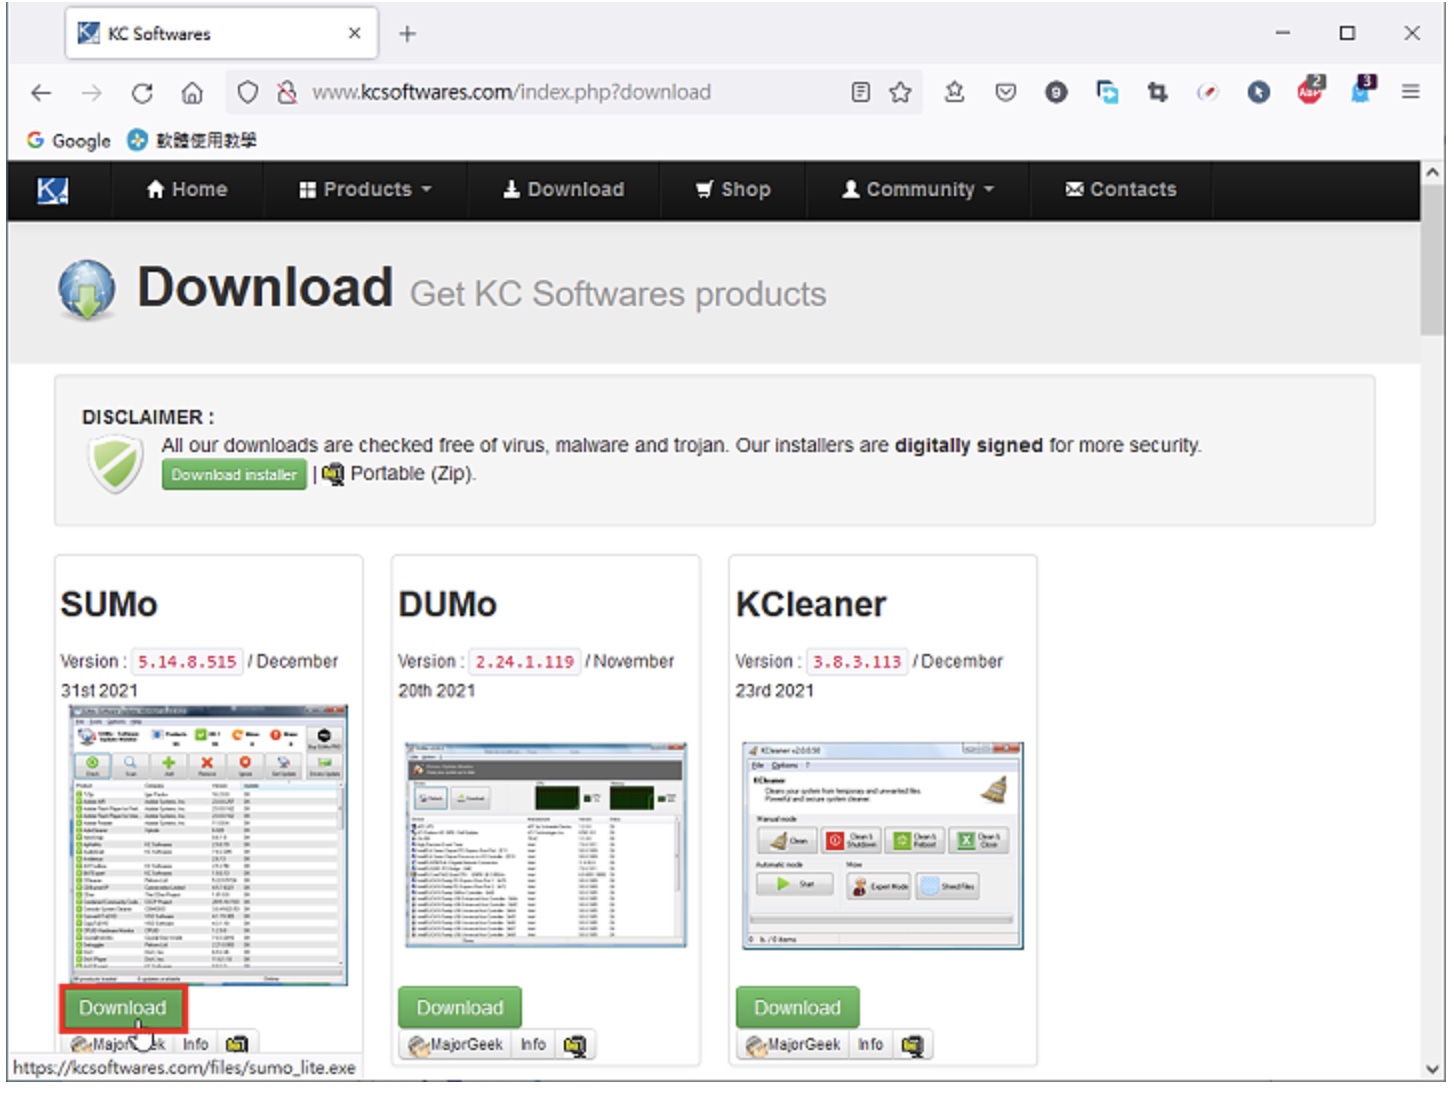Go to the Home page

[x=187, y=190]
